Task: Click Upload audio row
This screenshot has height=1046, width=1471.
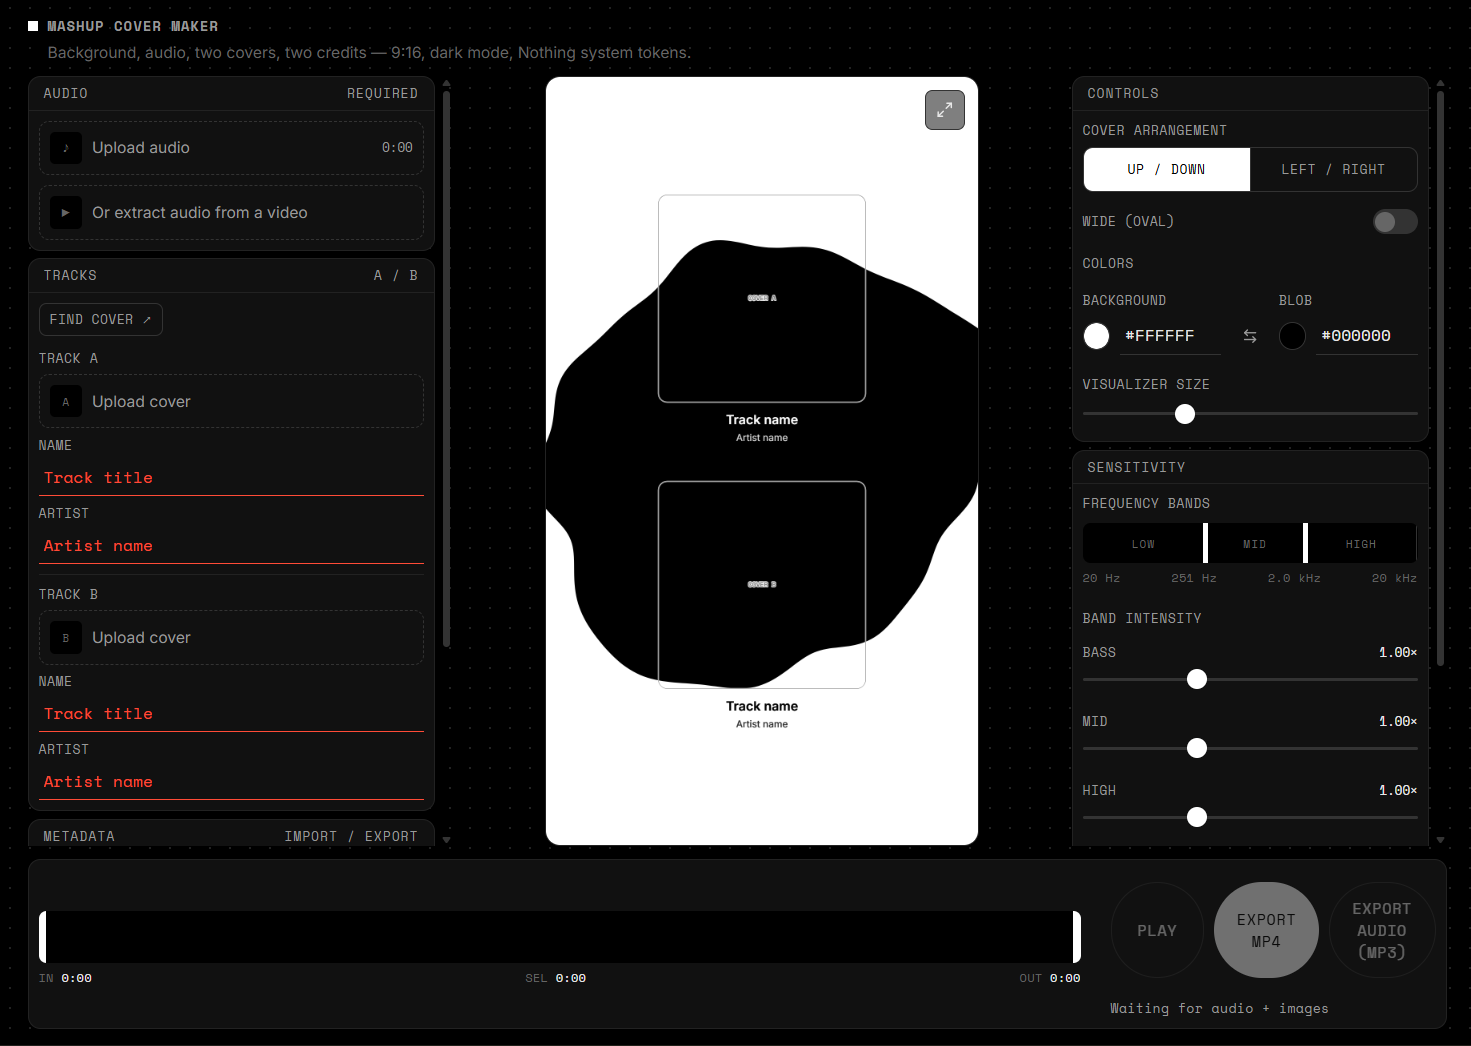Action: [x=231, y=148]
